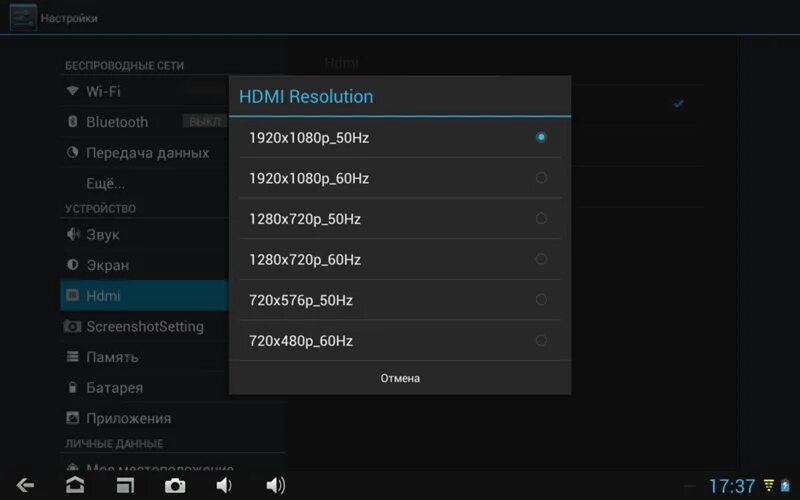The width and height of the screenshot is (800, 500).
Task: Click the 1920x1080p_50Hz label text
Action: coord(309,138)
